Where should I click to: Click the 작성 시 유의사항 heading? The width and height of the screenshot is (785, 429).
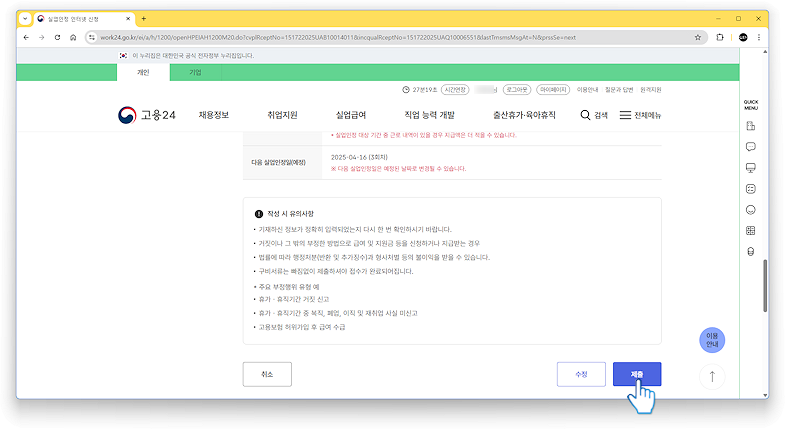coord(290,214)
